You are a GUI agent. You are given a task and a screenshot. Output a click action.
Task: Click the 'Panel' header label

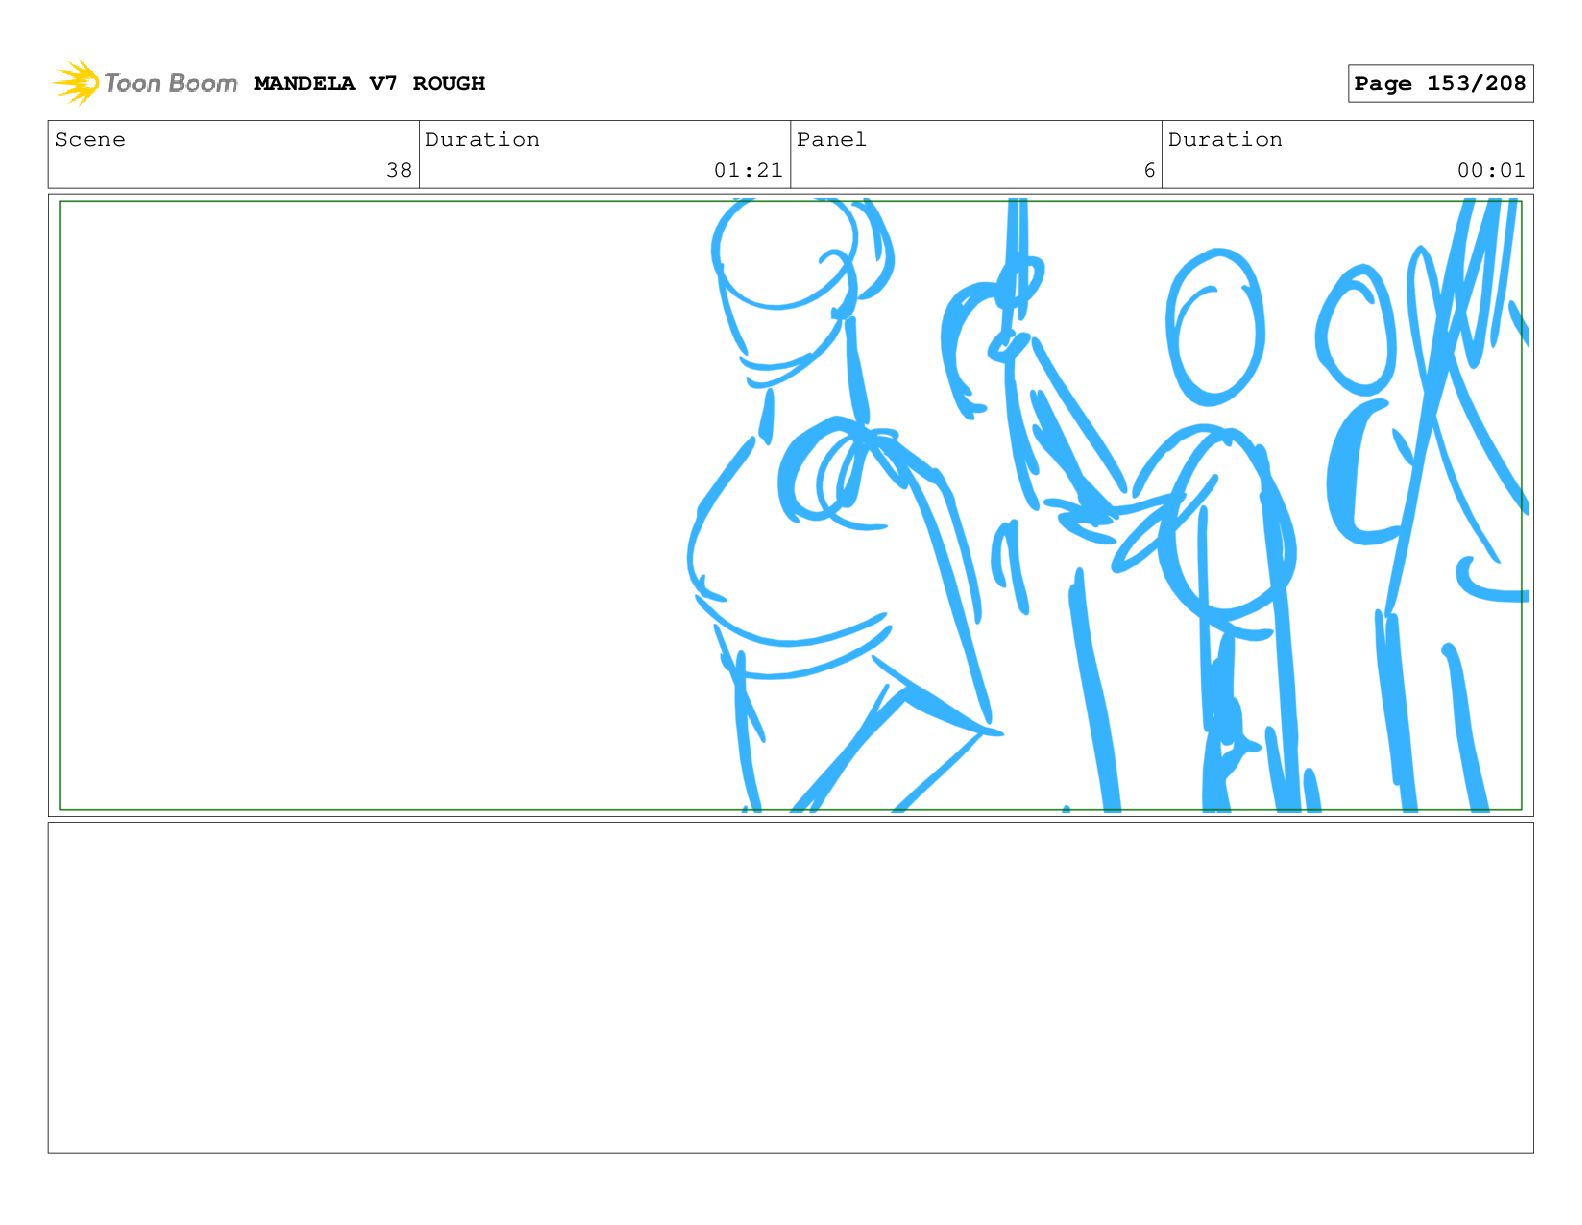[831, 140]
